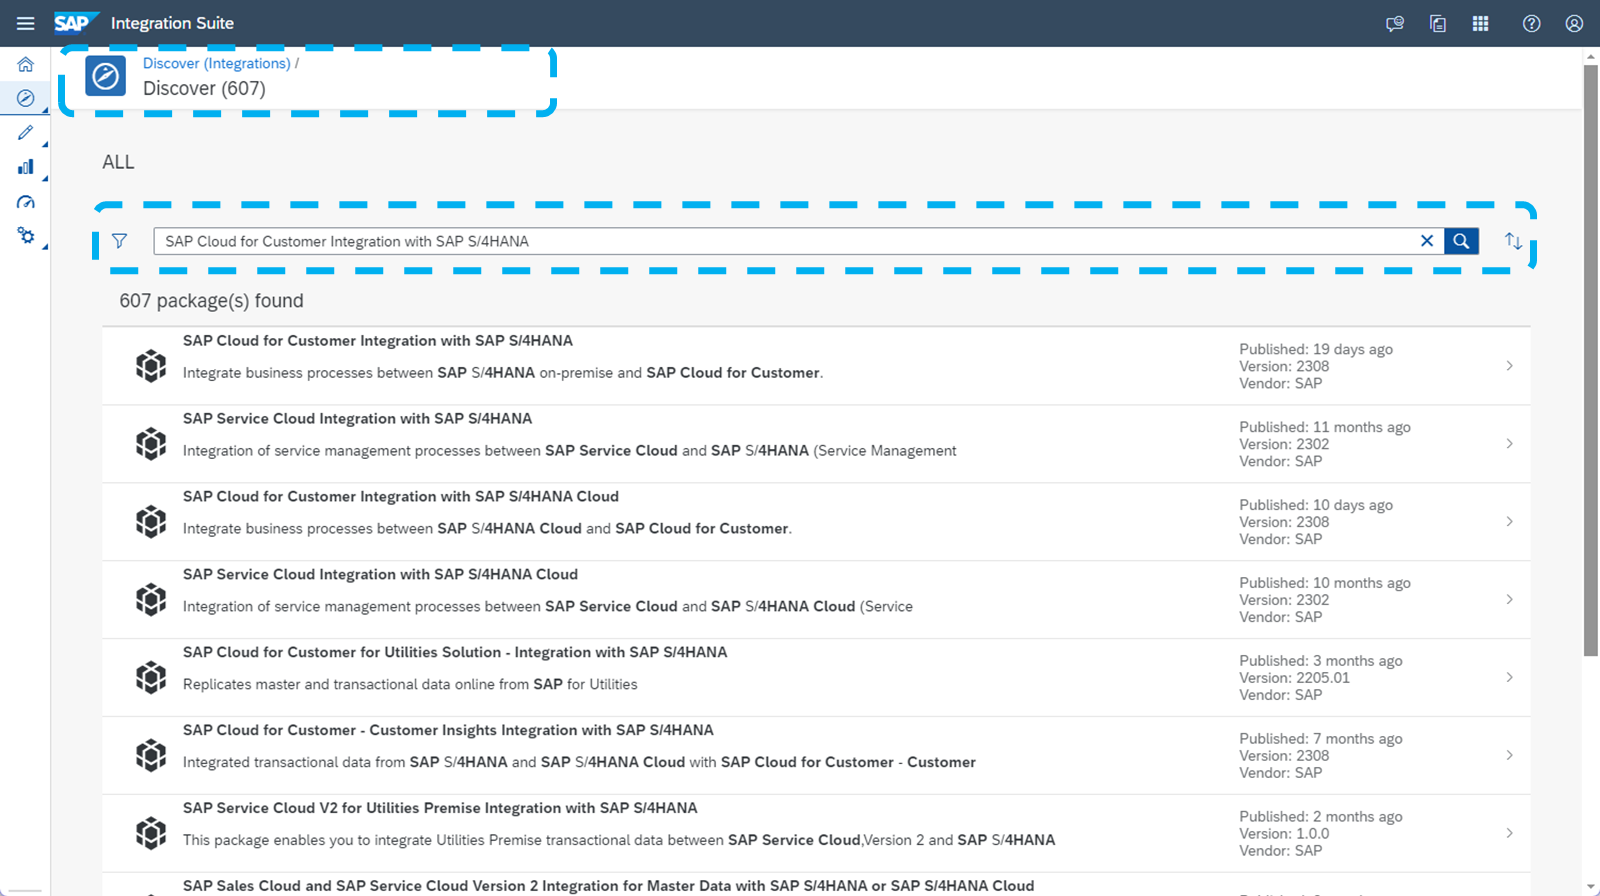Viewport: 1600px width, 896px height.
Task: Expand row published 11 months ago via chevron
Action: [1509, 444]
